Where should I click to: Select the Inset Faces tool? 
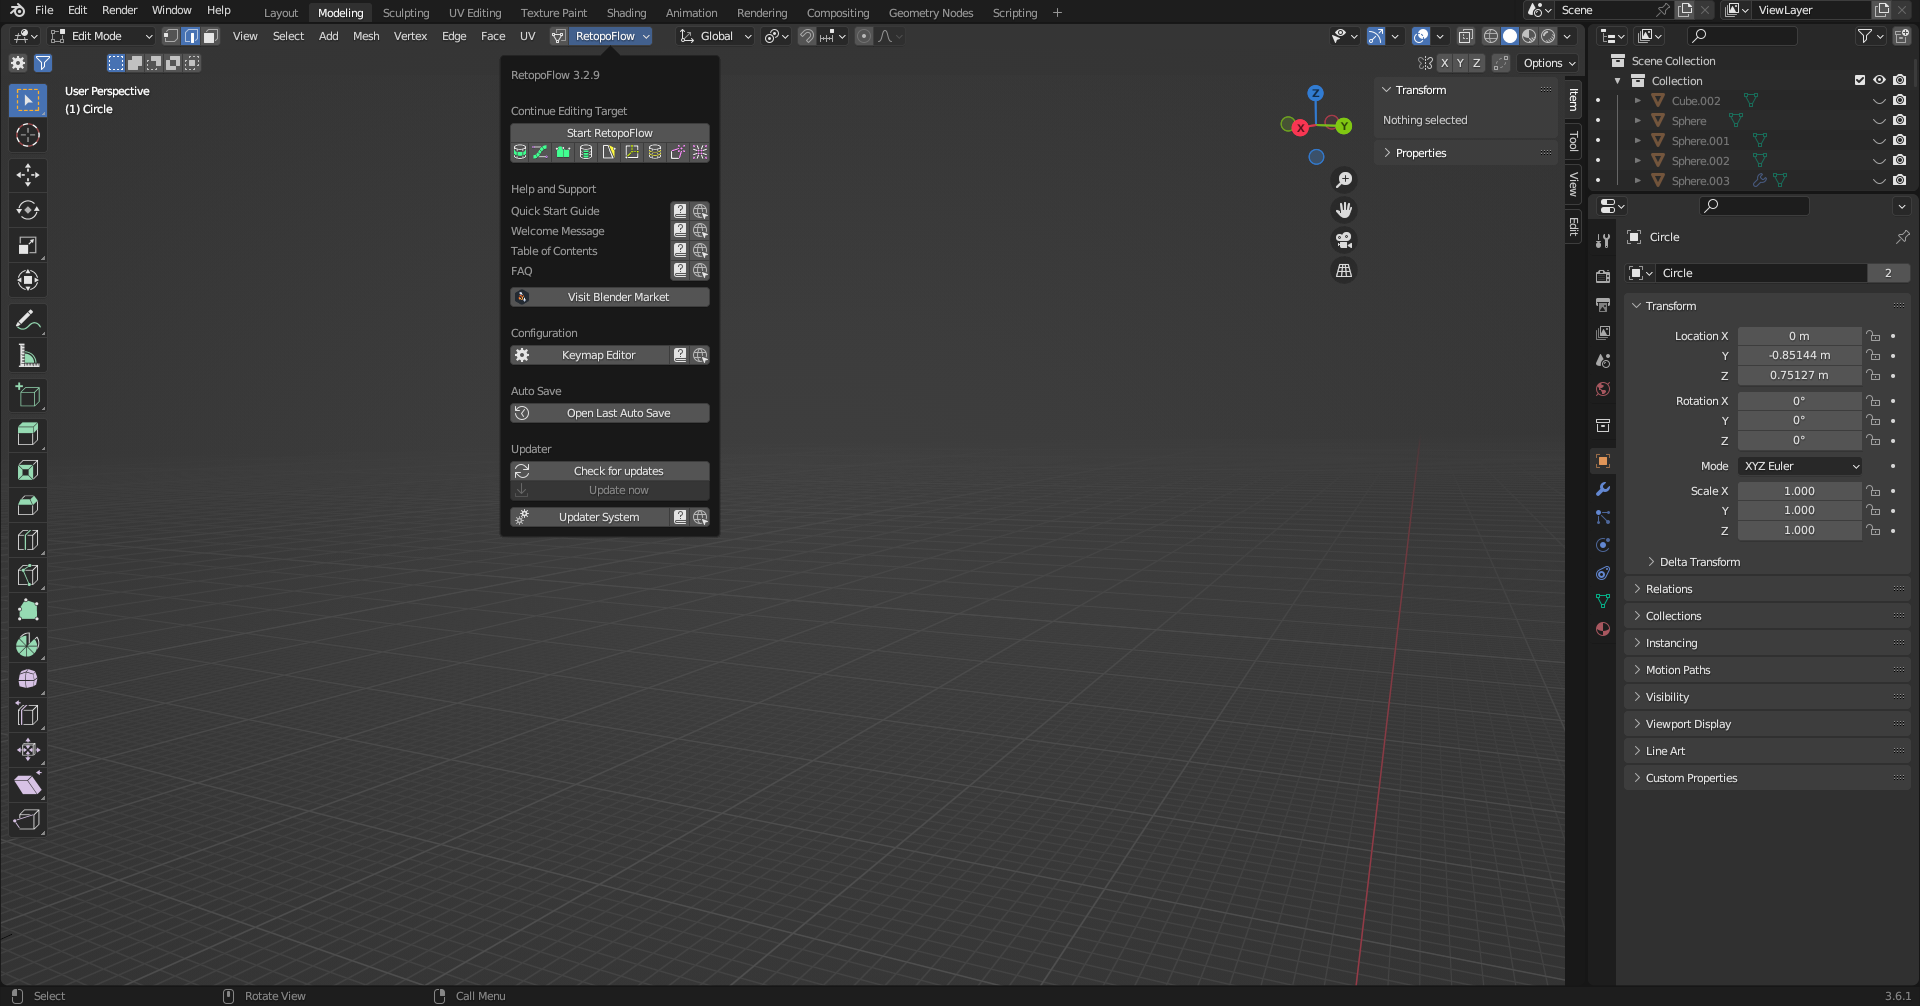[x=28, y=470]
